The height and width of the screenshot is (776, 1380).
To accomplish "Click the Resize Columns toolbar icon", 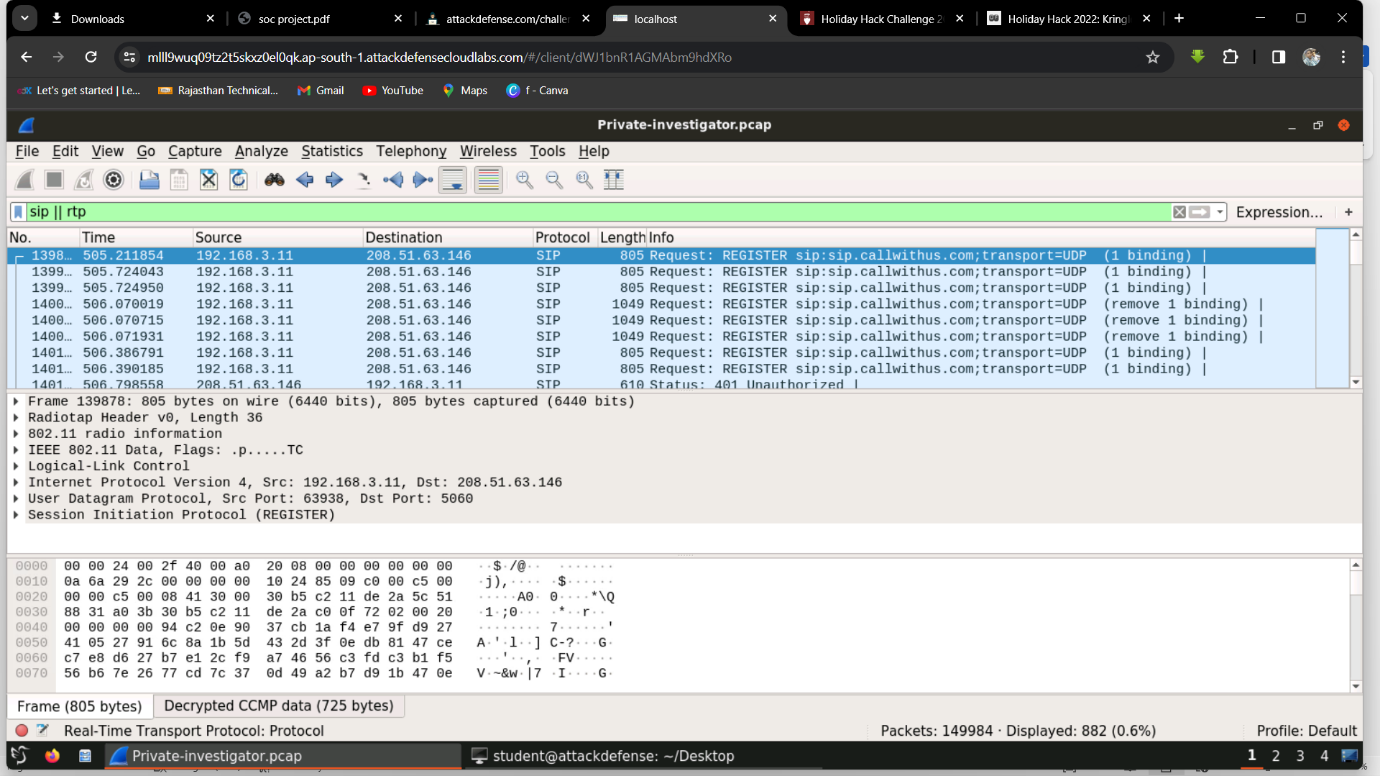I will click(x=614, y=180).
